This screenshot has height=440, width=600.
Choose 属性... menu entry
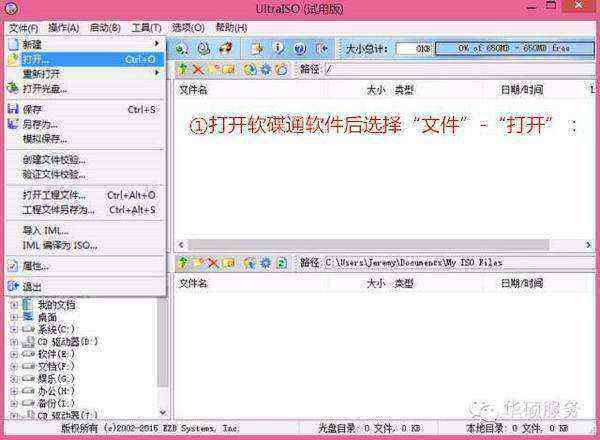point(85,266)
